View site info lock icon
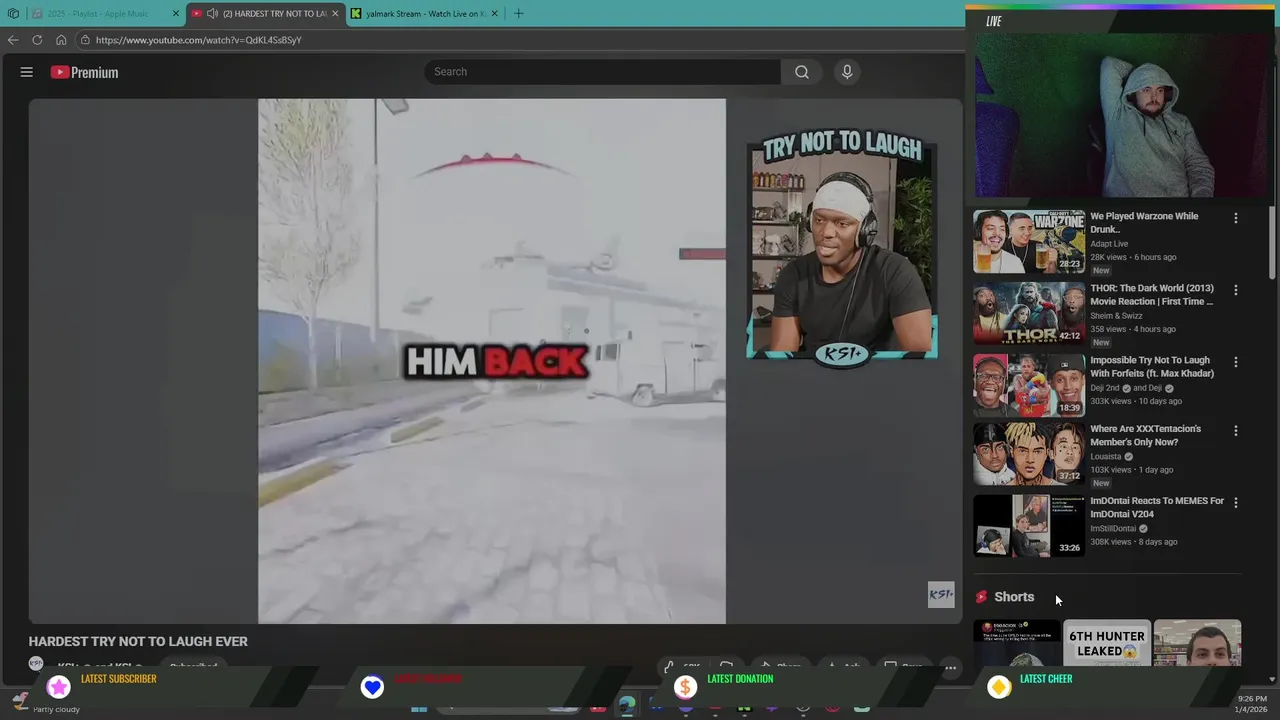The image size is (1280, 720). click(86, 40)
